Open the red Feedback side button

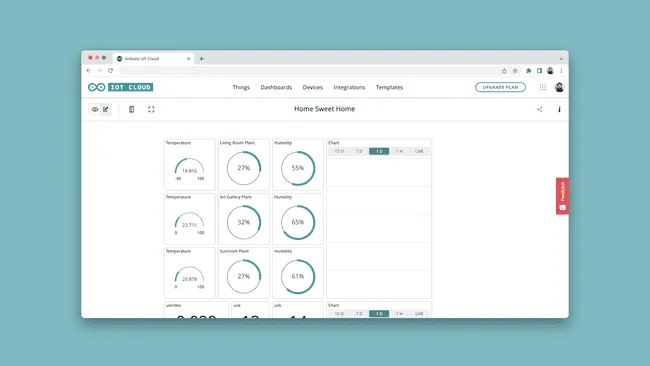[x=562, y=196]
